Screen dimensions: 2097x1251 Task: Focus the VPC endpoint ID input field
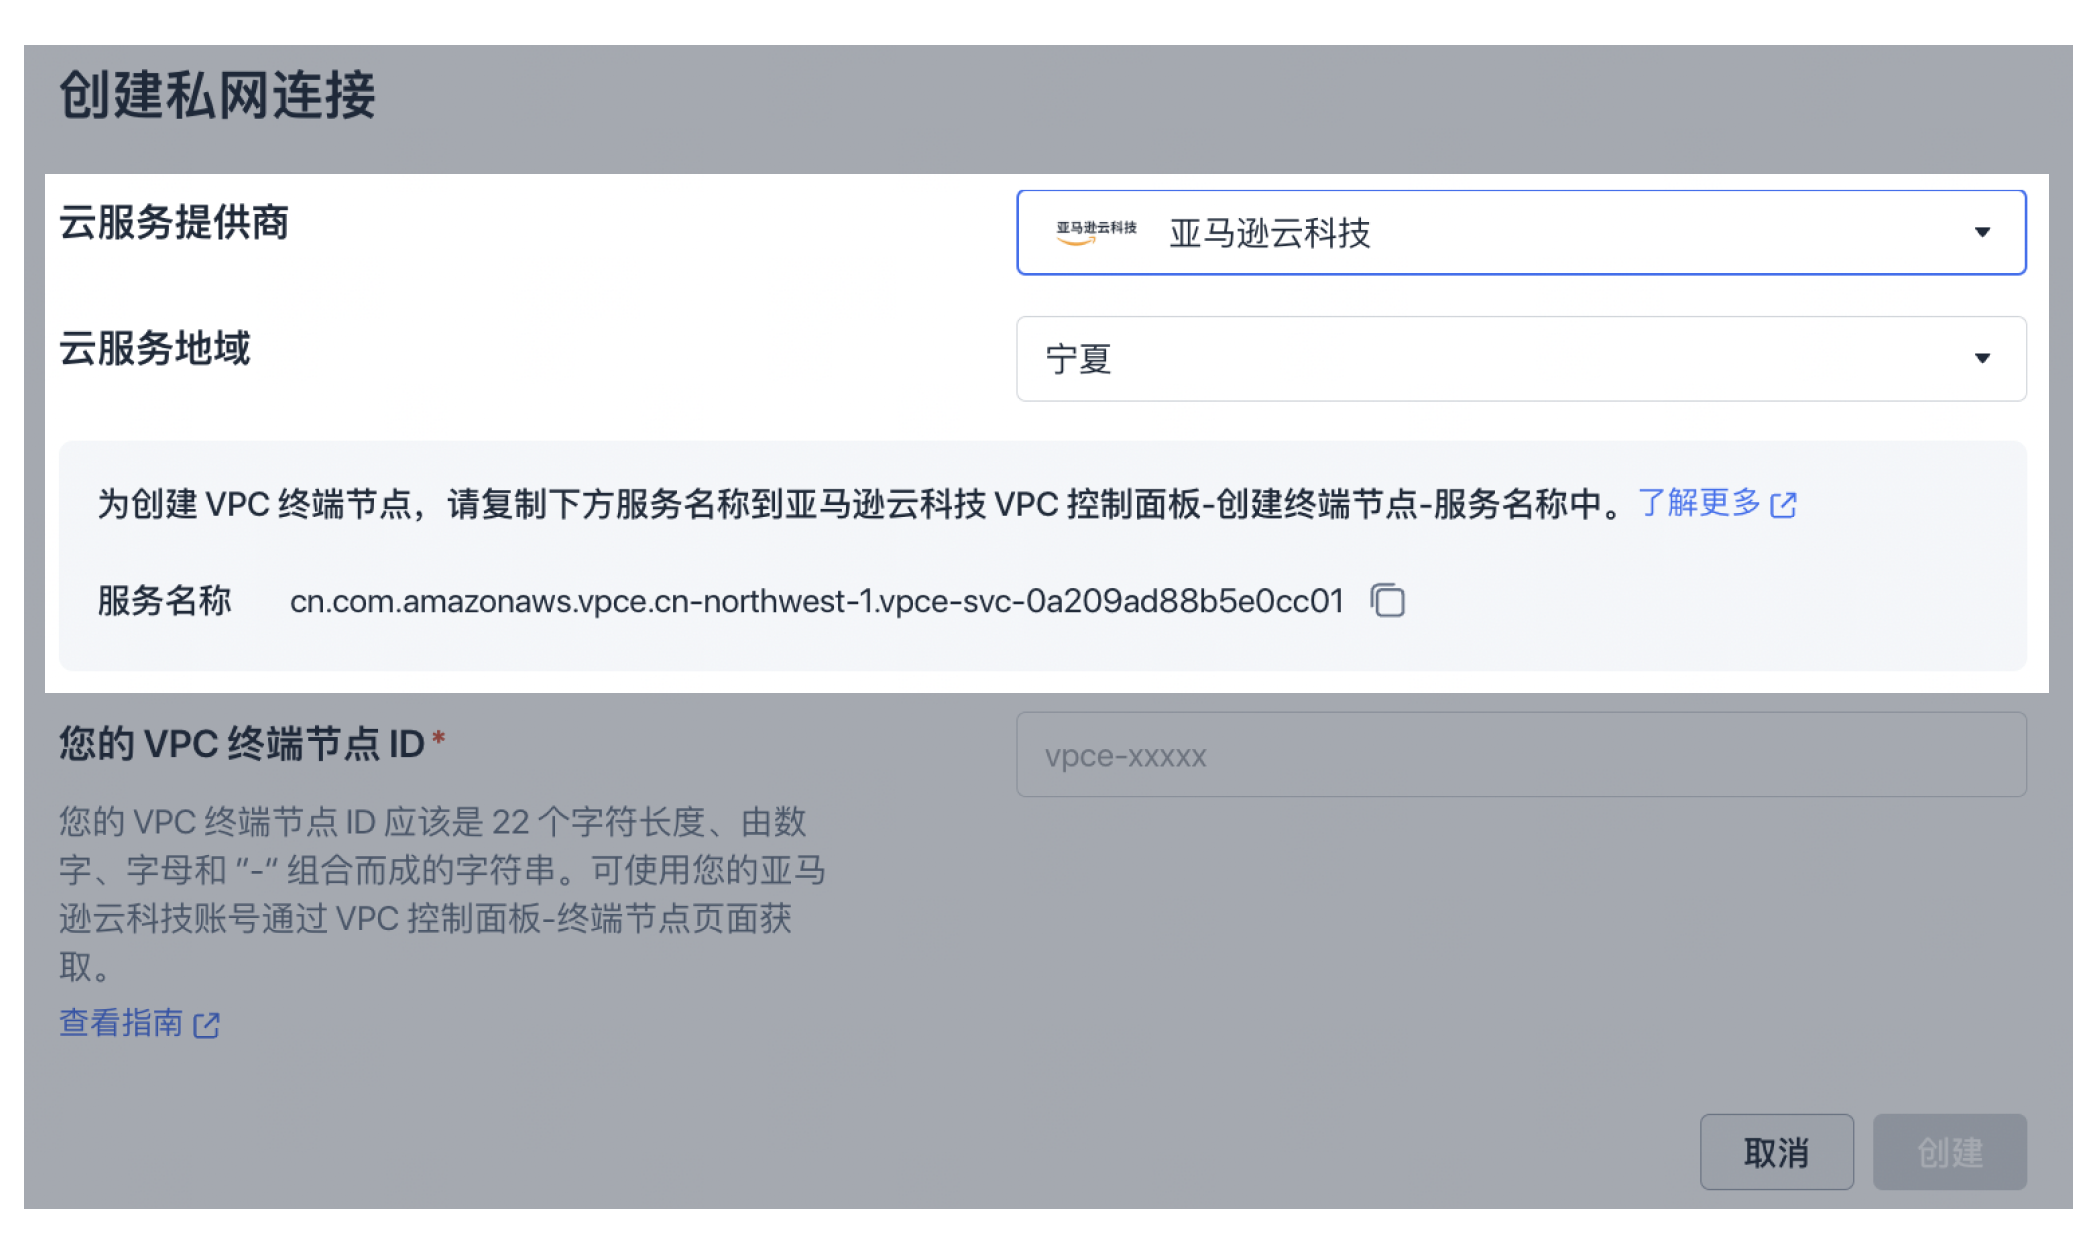1521,755
